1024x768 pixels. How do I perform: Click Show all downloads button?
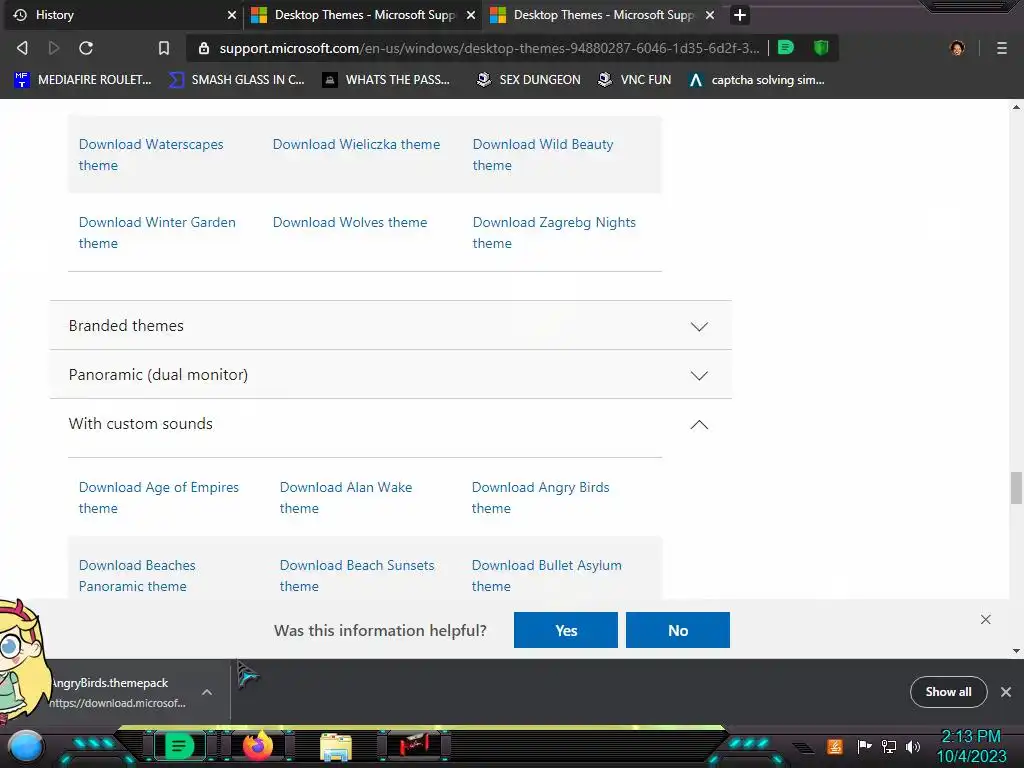[948, 692]
